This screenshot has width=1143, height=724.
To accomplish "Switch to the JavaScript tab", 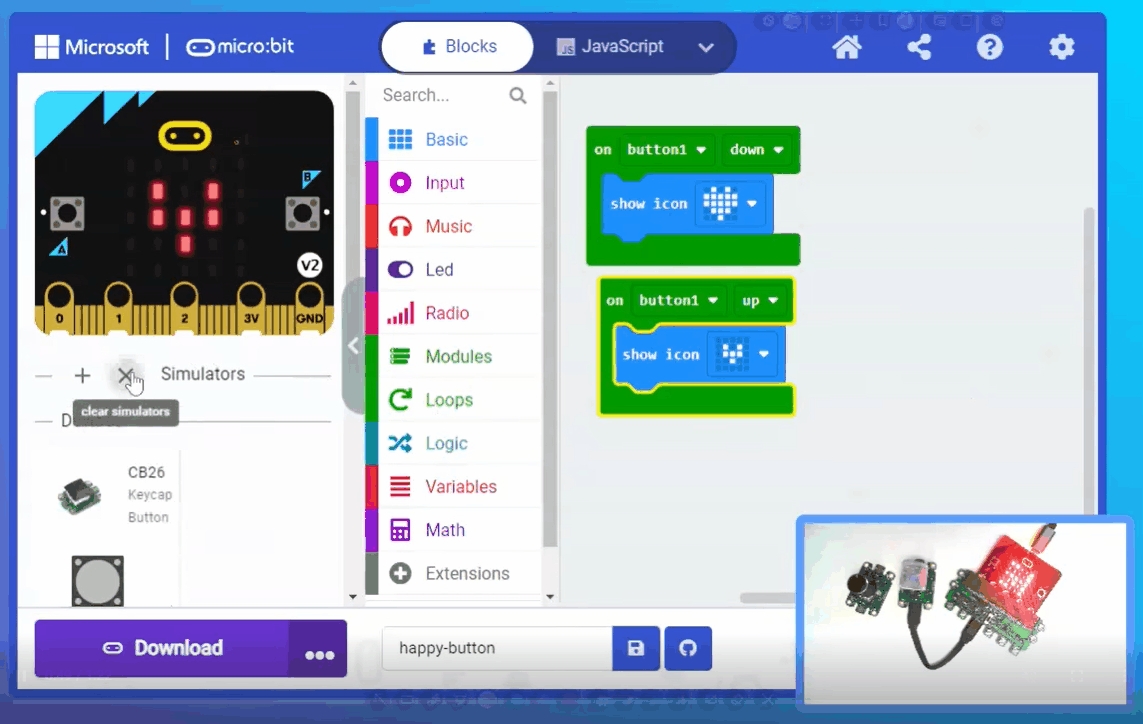I will [610, 47].
